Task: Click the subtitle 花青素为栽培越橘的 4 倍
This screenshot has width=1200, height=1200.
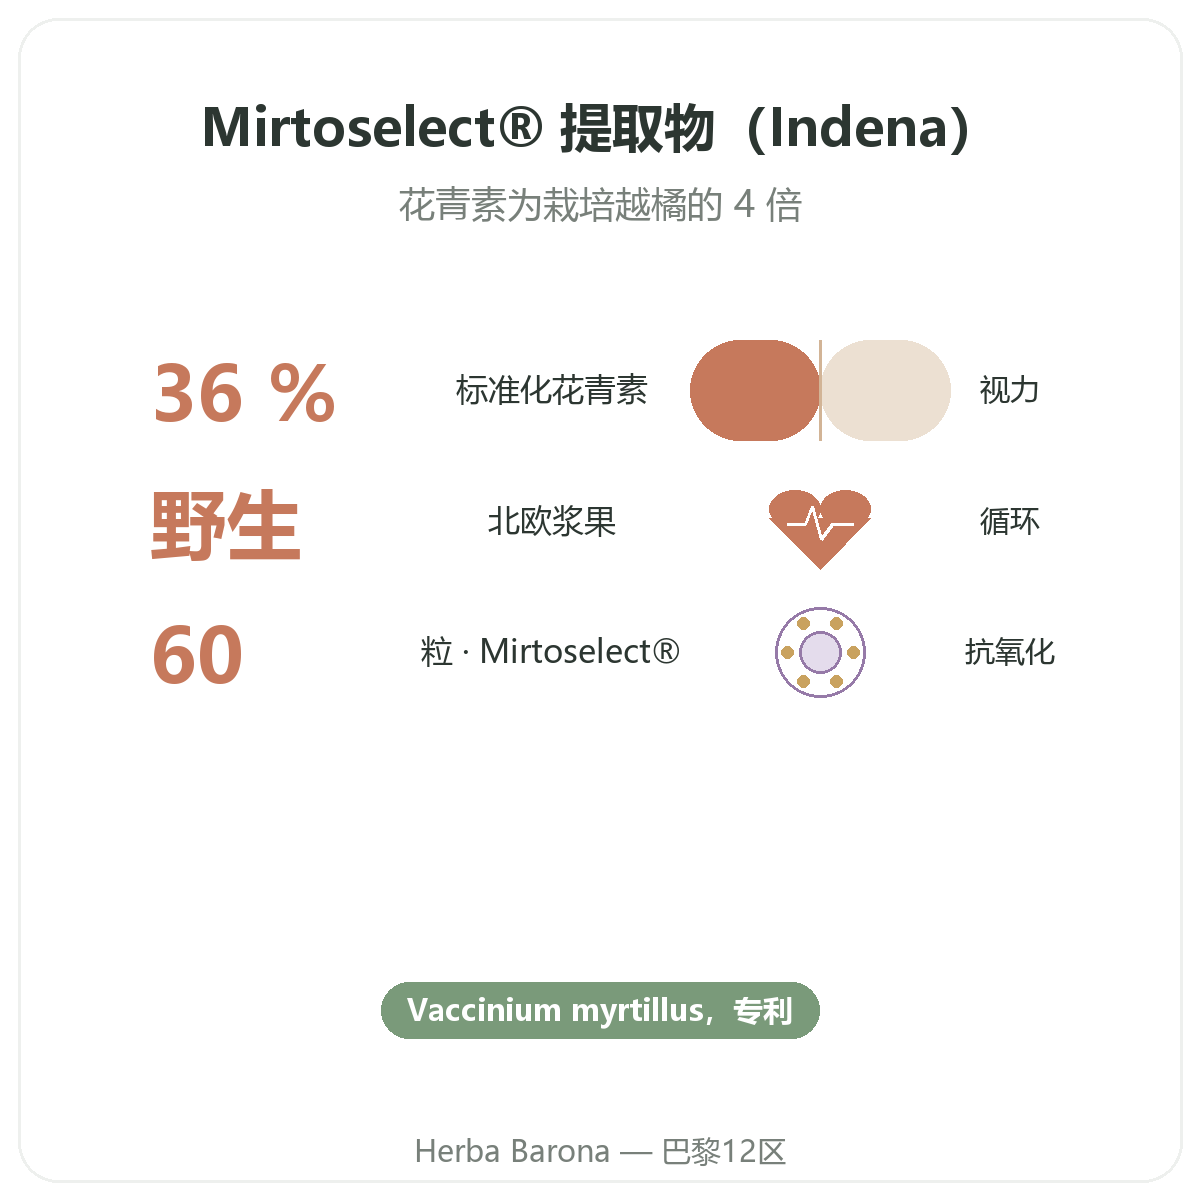Action: click(x=600, y=205)
